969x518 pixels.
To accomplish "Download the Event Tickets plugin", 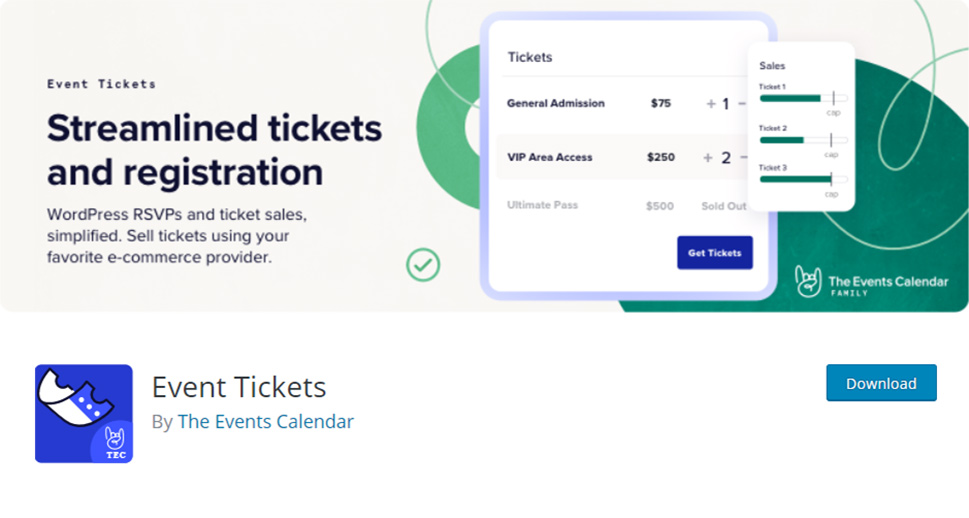I will coord(881,383).
